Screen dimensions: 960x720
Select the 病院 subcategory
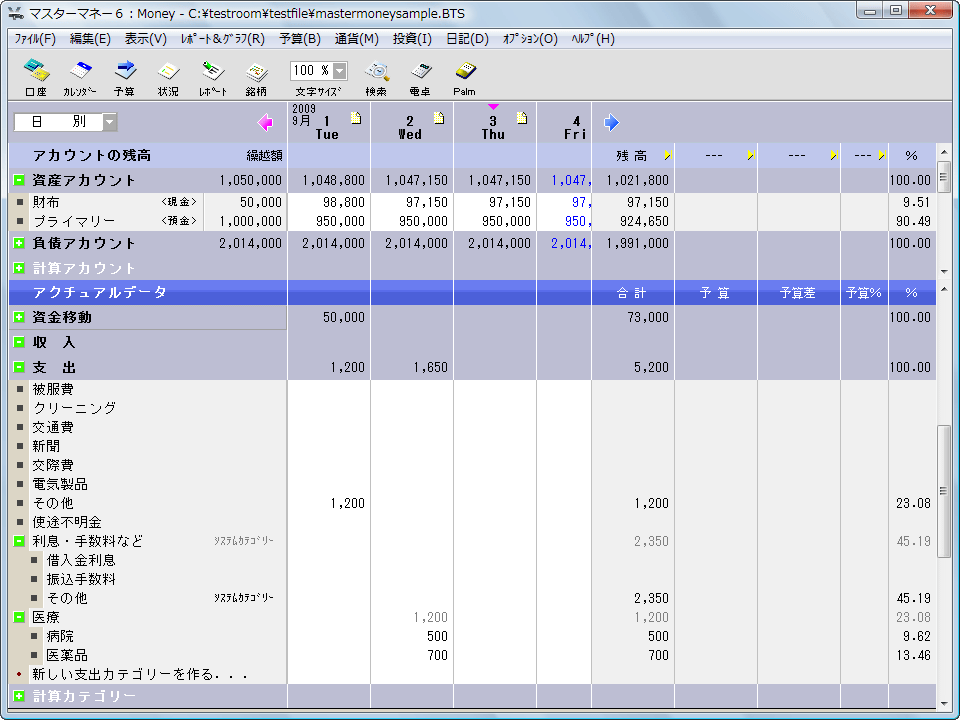pyautogui.click(x=60, y=636)
